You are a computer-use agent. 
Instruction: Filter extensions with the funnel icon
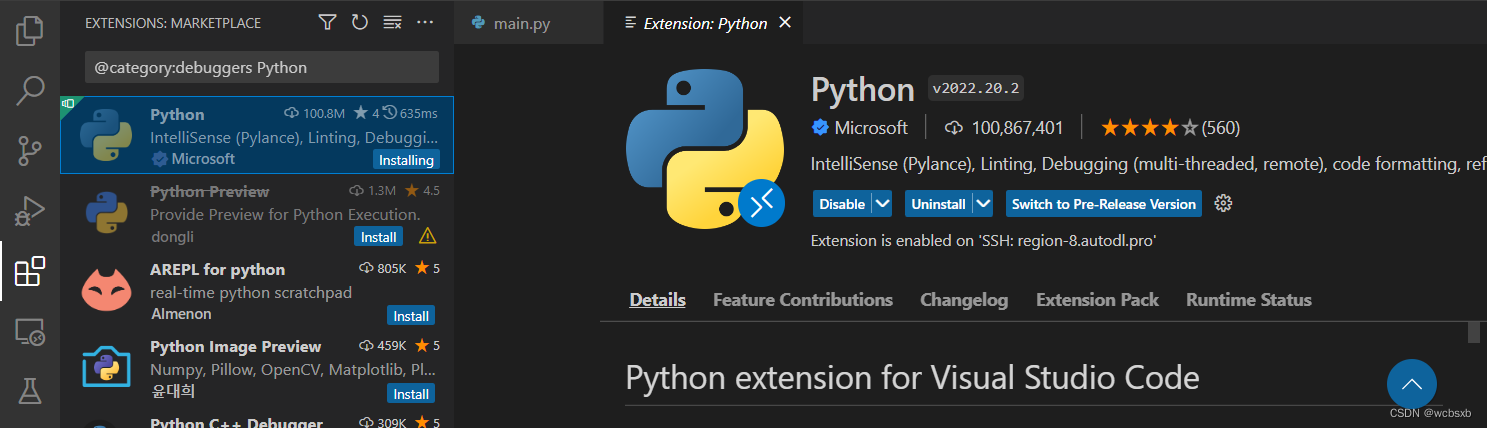click(x=327, y=22)
